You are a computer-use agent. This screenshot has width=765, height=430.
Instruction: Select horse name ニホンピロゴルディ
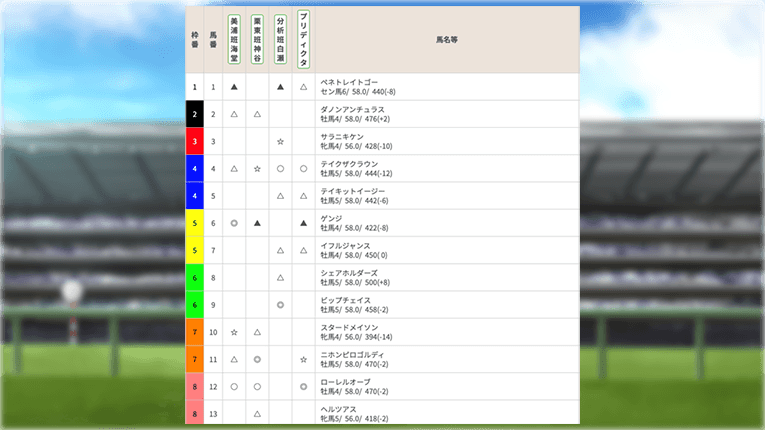(353, 355)
